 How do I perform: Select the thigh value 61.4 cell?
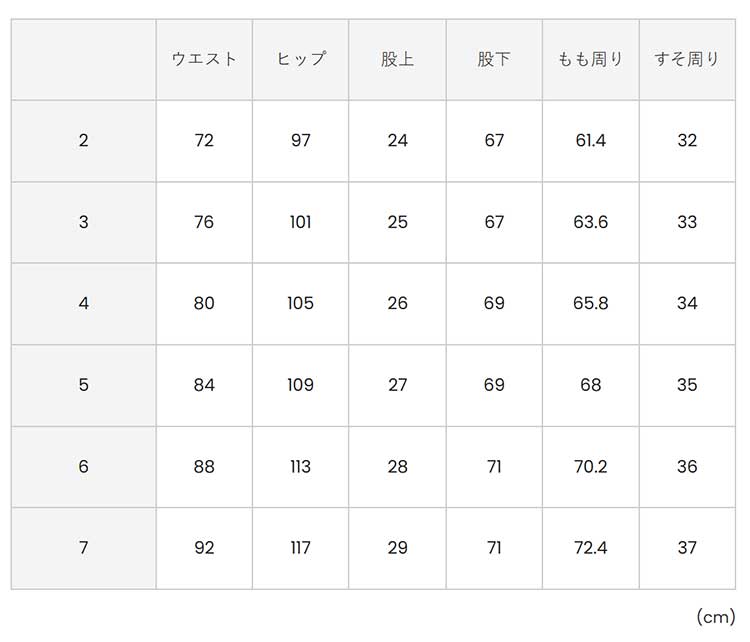pos(591,141)
